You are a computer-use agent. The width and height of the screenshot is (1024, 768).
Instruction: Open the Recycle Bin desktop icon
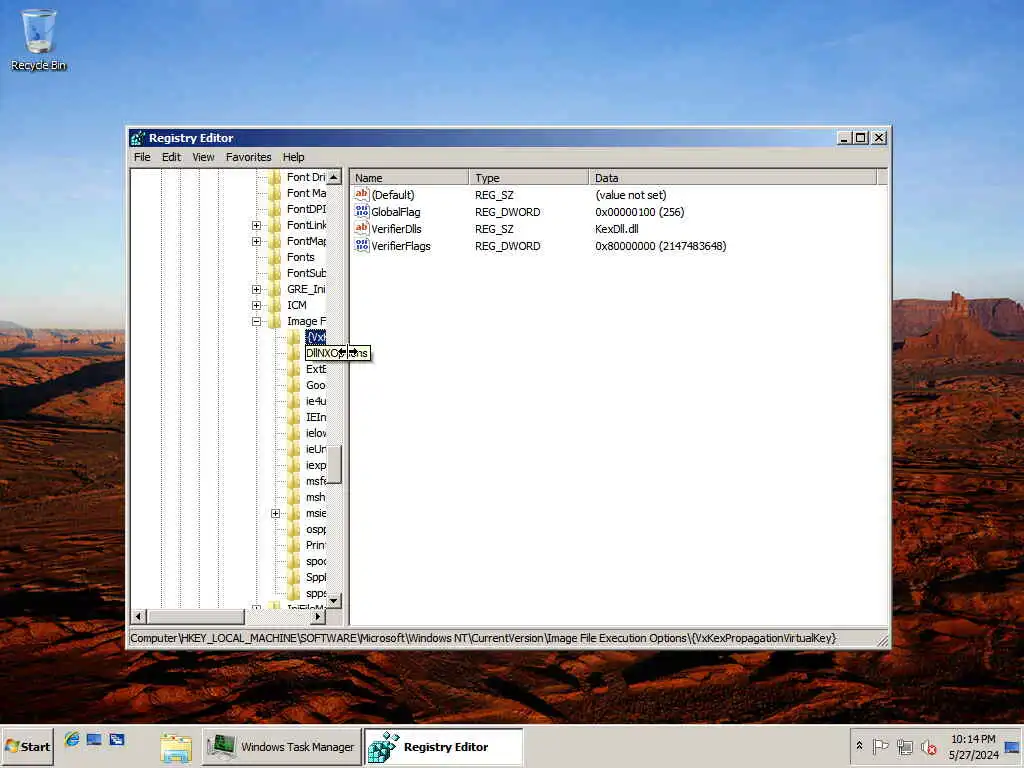[39, 39]
